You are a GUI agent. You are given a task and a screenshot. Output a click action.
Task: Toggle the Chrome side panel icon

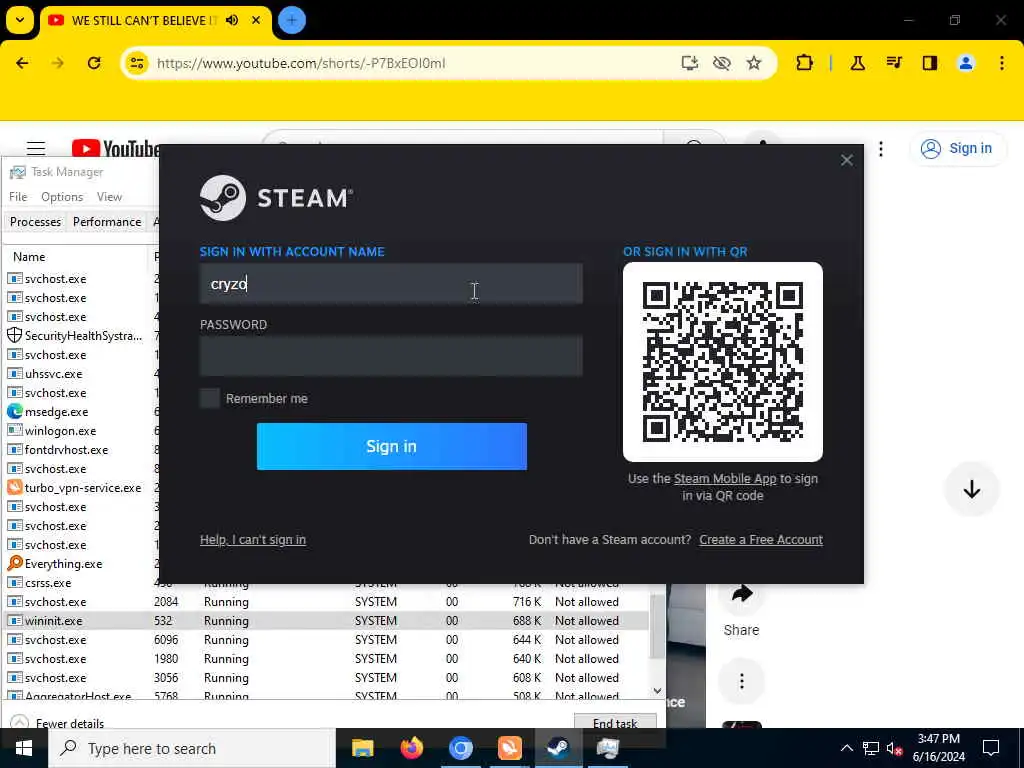pyautogui.click(x=930, y=63)
